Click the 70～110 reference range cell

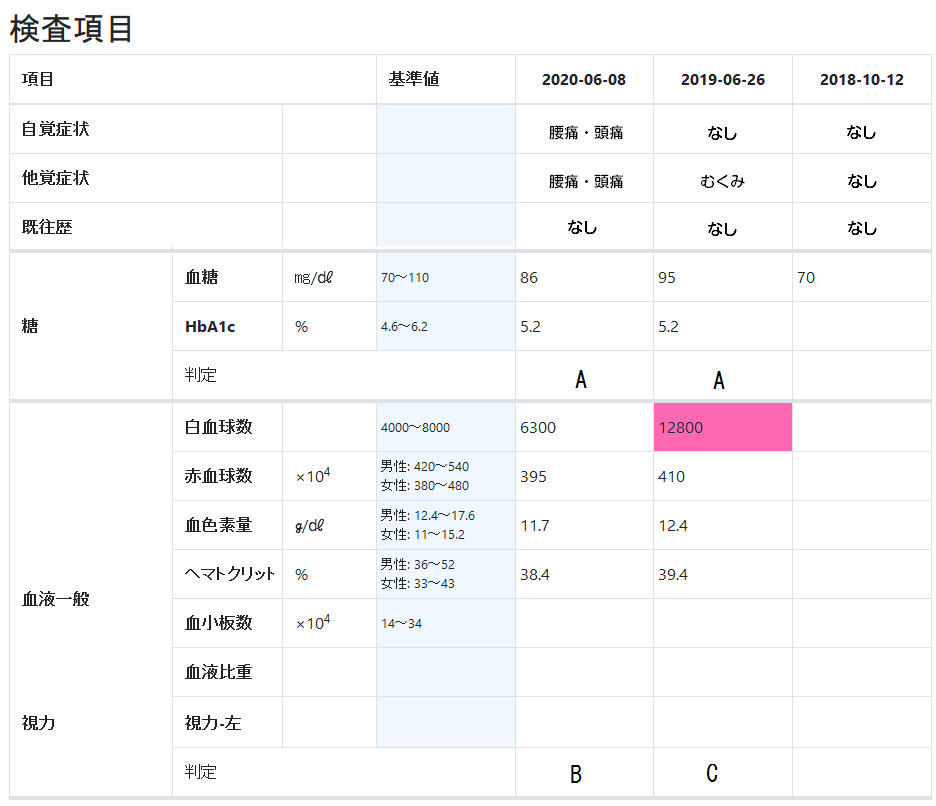(x=405, y=278)
